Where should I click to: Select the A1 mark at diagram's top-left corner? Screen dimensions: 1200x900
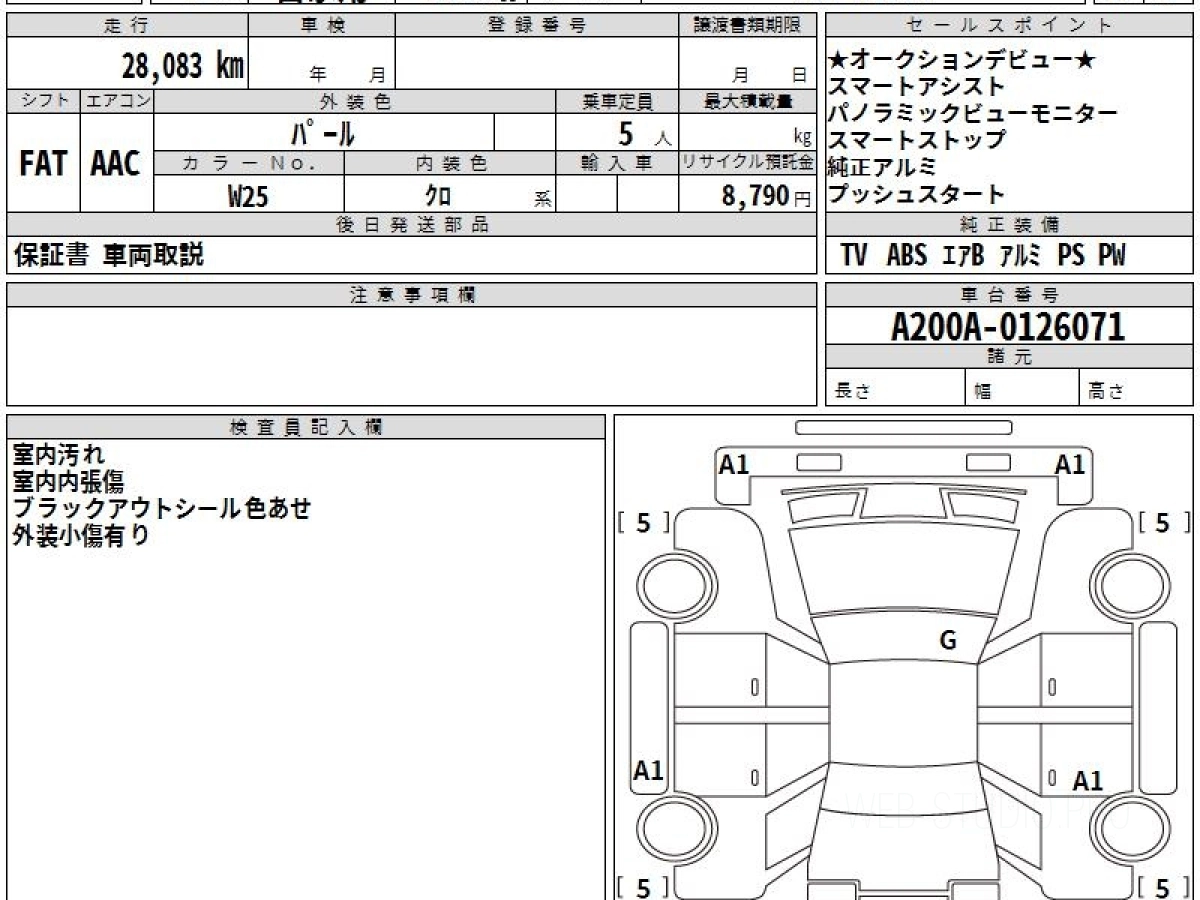735,464
